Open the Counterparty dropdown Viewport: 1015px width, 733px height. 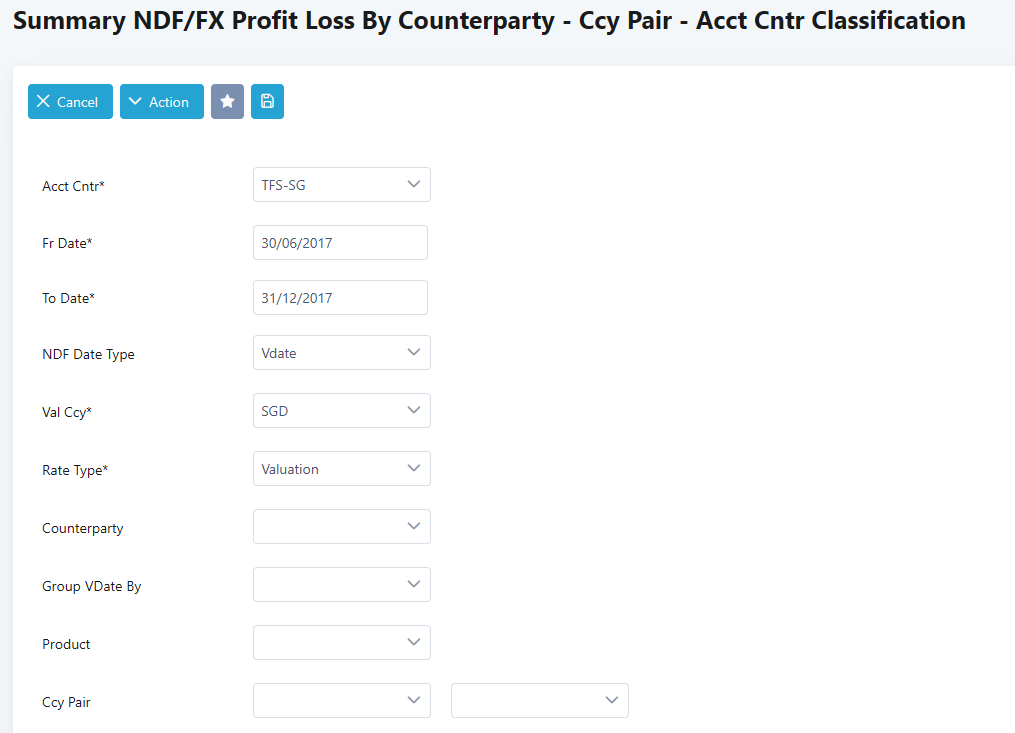(x=341, y=527)
